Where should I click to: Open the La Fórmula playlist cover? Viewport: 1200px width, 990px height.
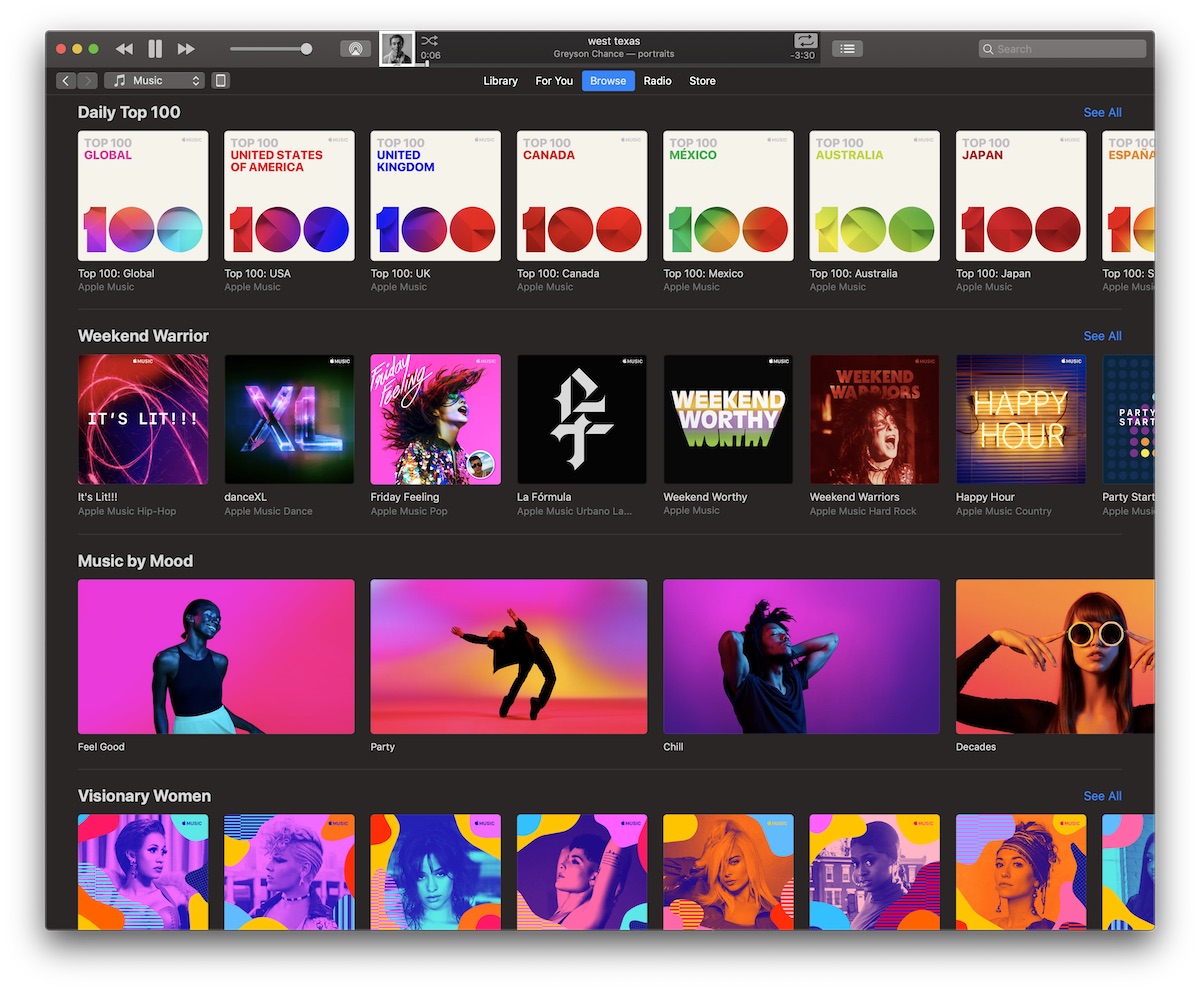pos(582,419)
